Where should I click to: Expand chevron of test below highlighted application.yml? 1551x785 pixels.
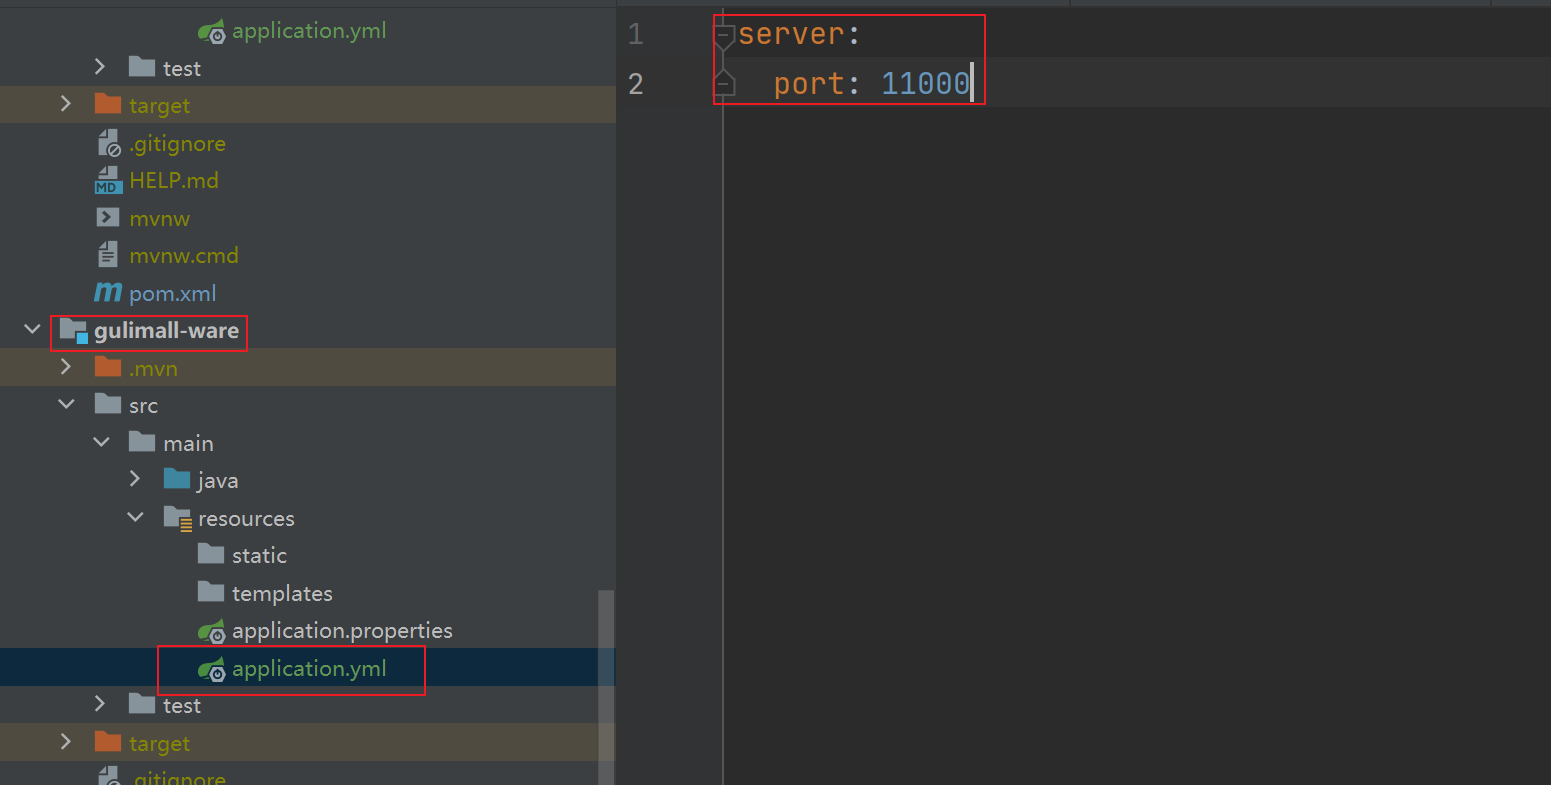point(100,705)
